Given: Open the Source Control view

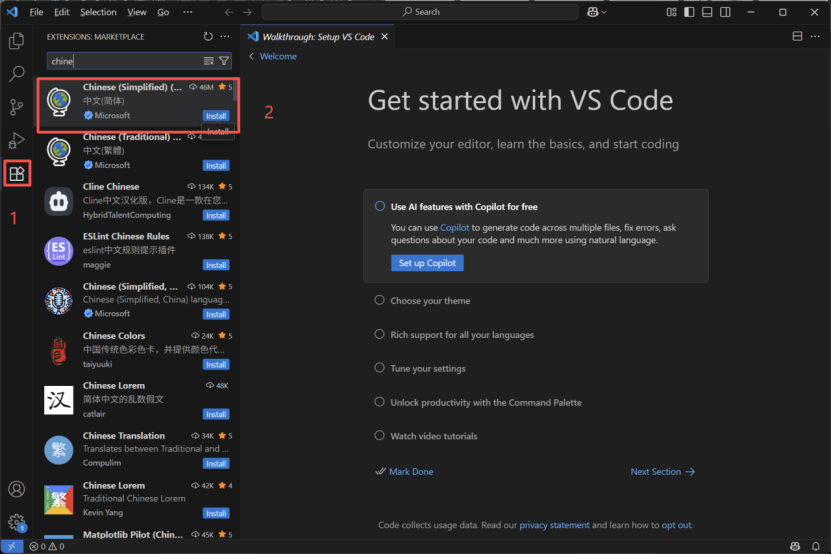Looking at the screenshot, I should pos(16,107).
